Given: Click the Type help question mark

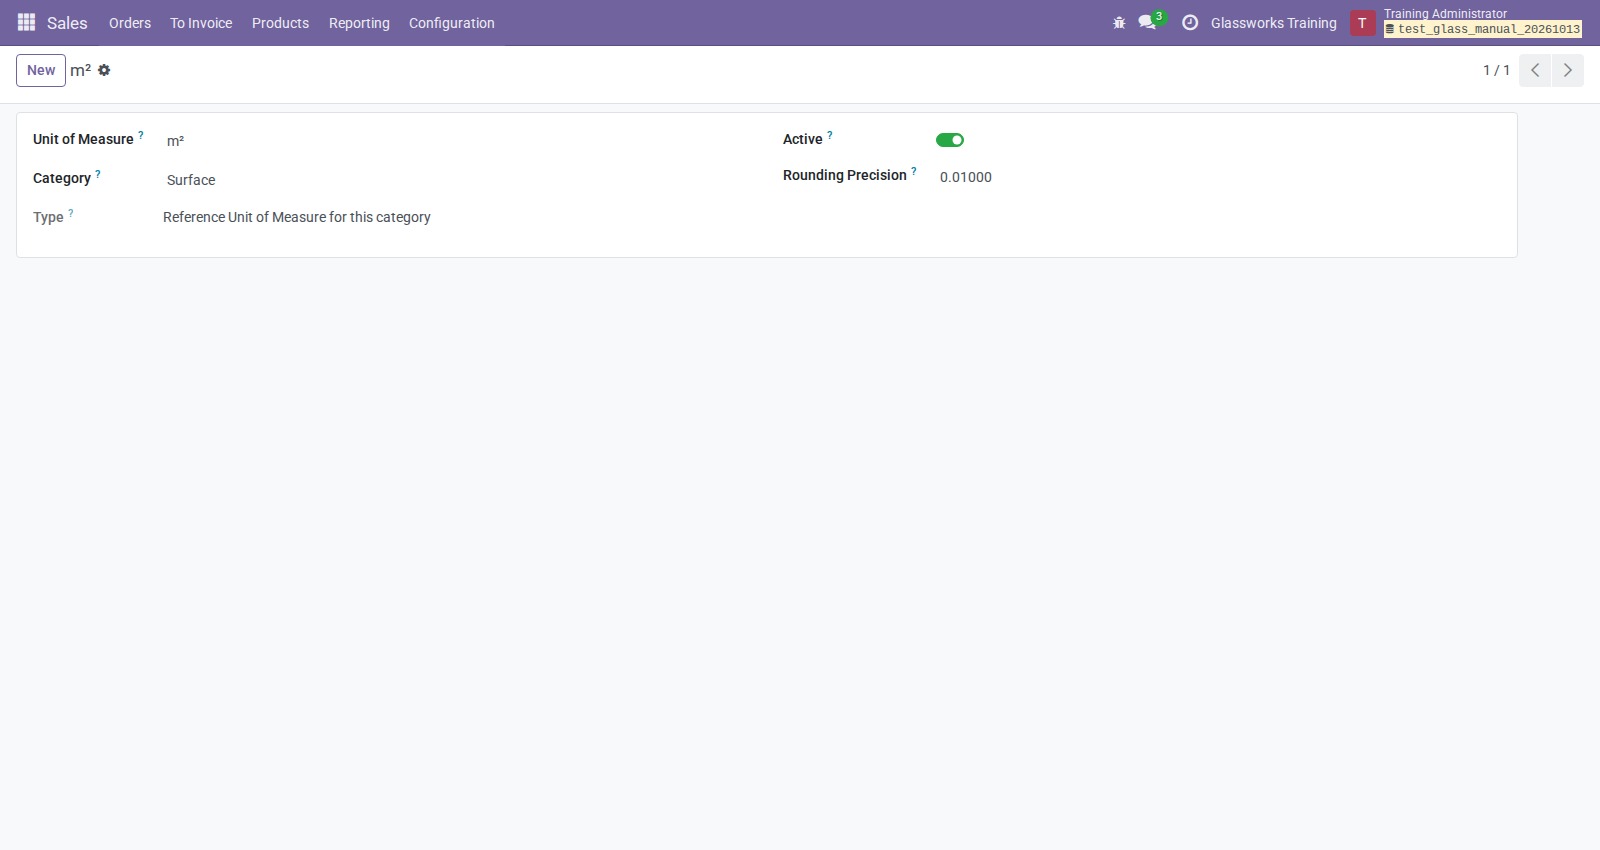Looking at the screenshot, I should 71,213.
